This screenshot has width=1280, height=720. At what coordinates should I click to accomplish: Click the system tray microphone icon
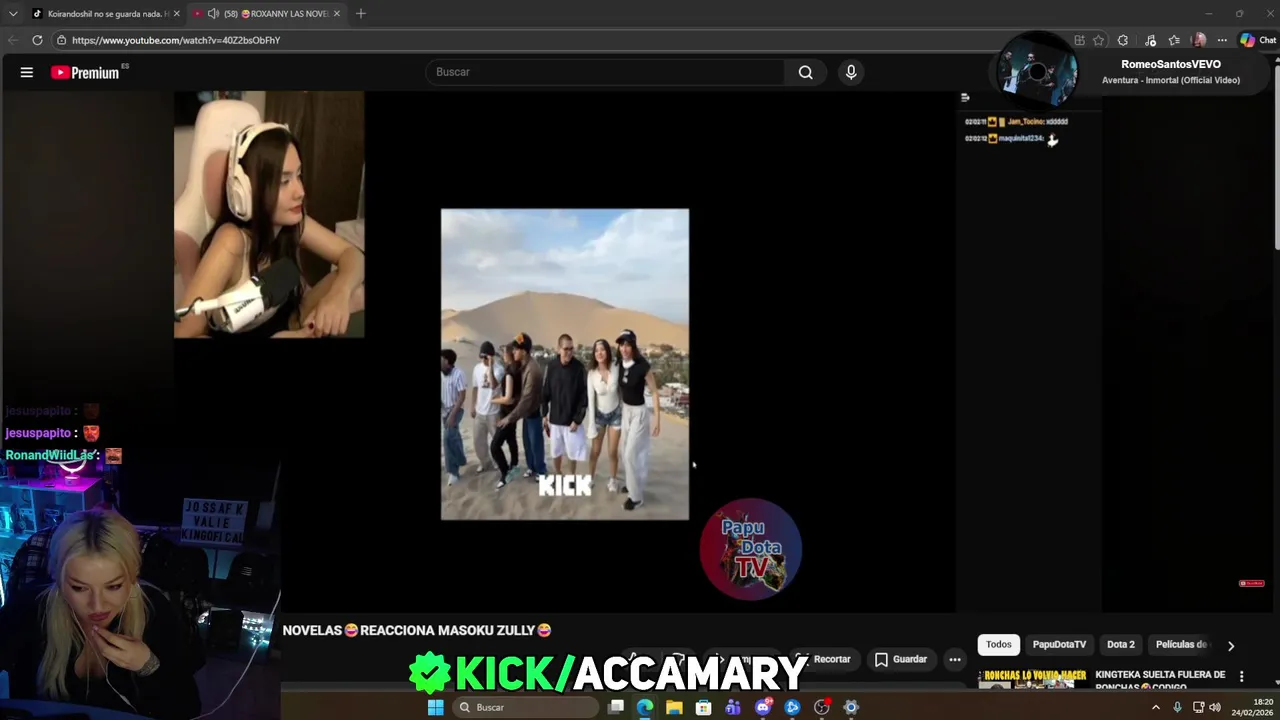[x=1177, y=707]
